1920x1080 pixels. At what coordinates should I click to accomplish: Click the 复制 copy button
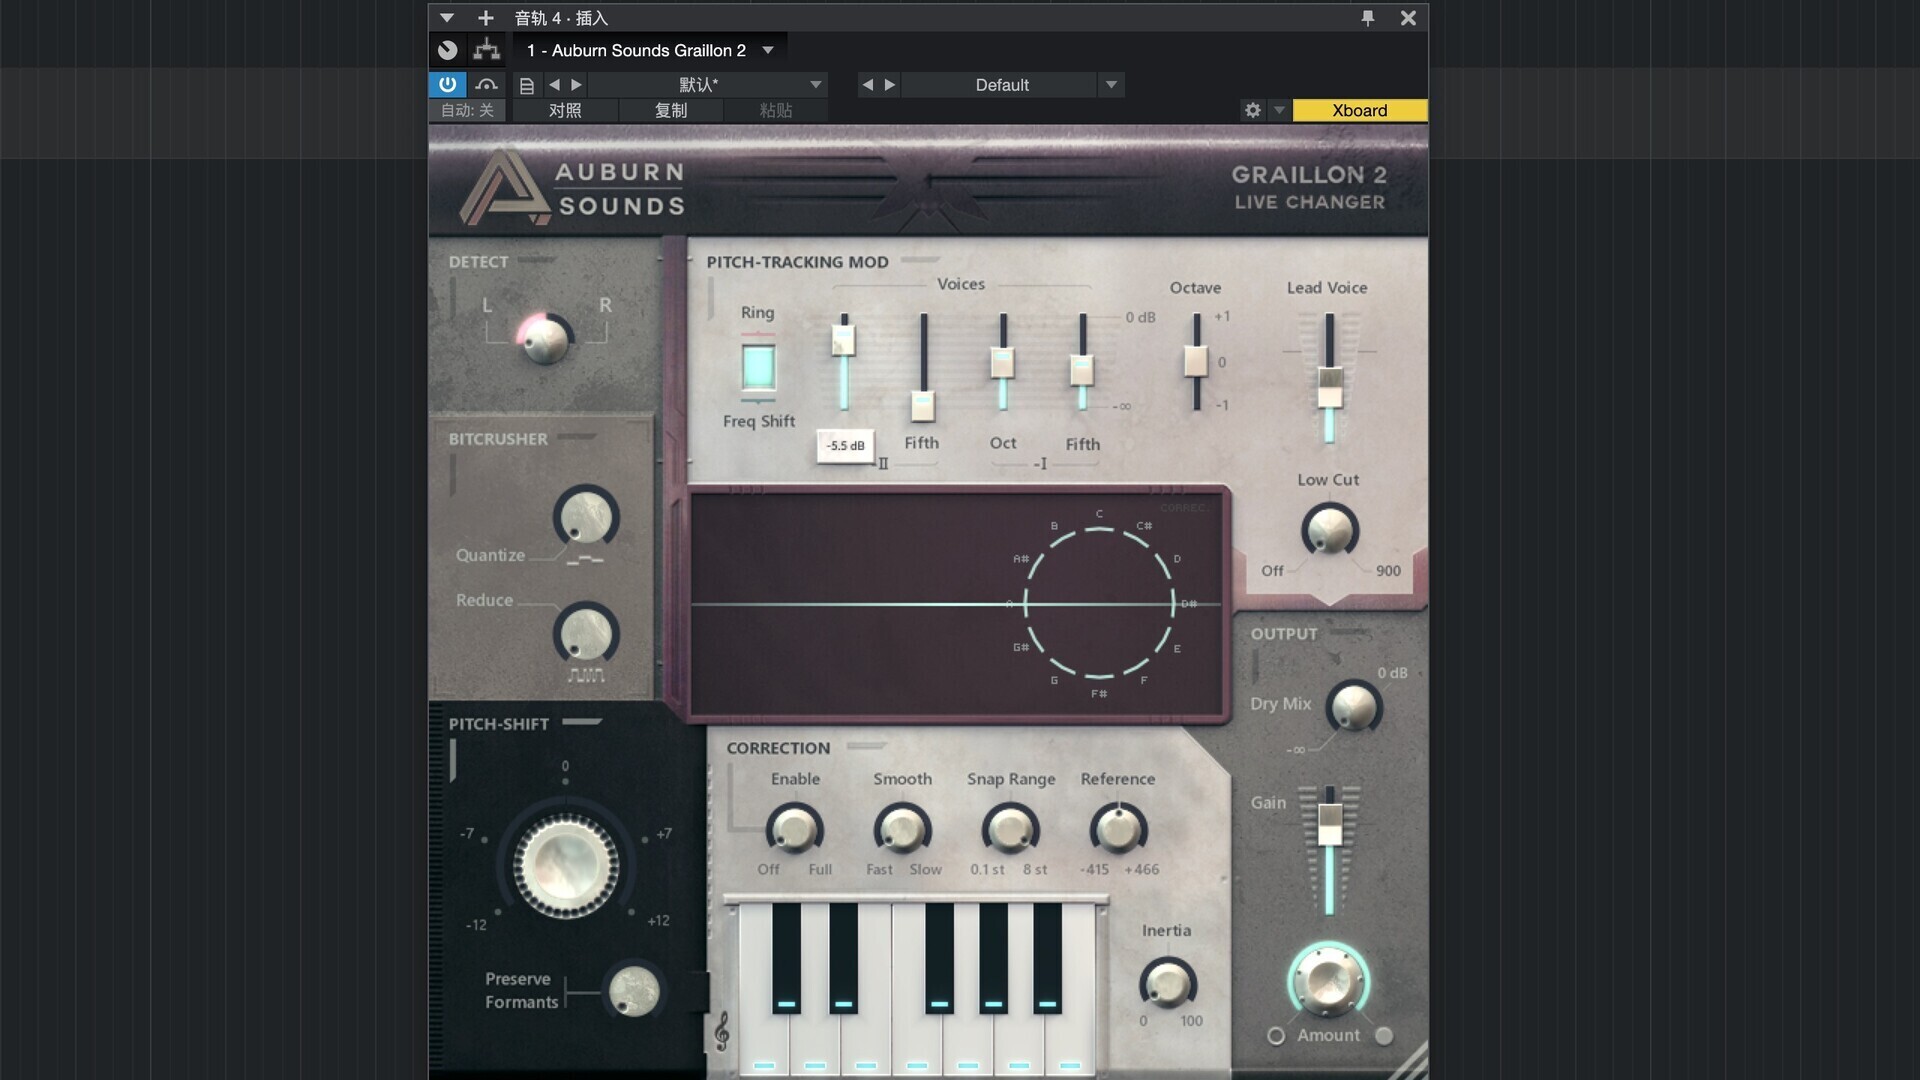pos(671,110)
